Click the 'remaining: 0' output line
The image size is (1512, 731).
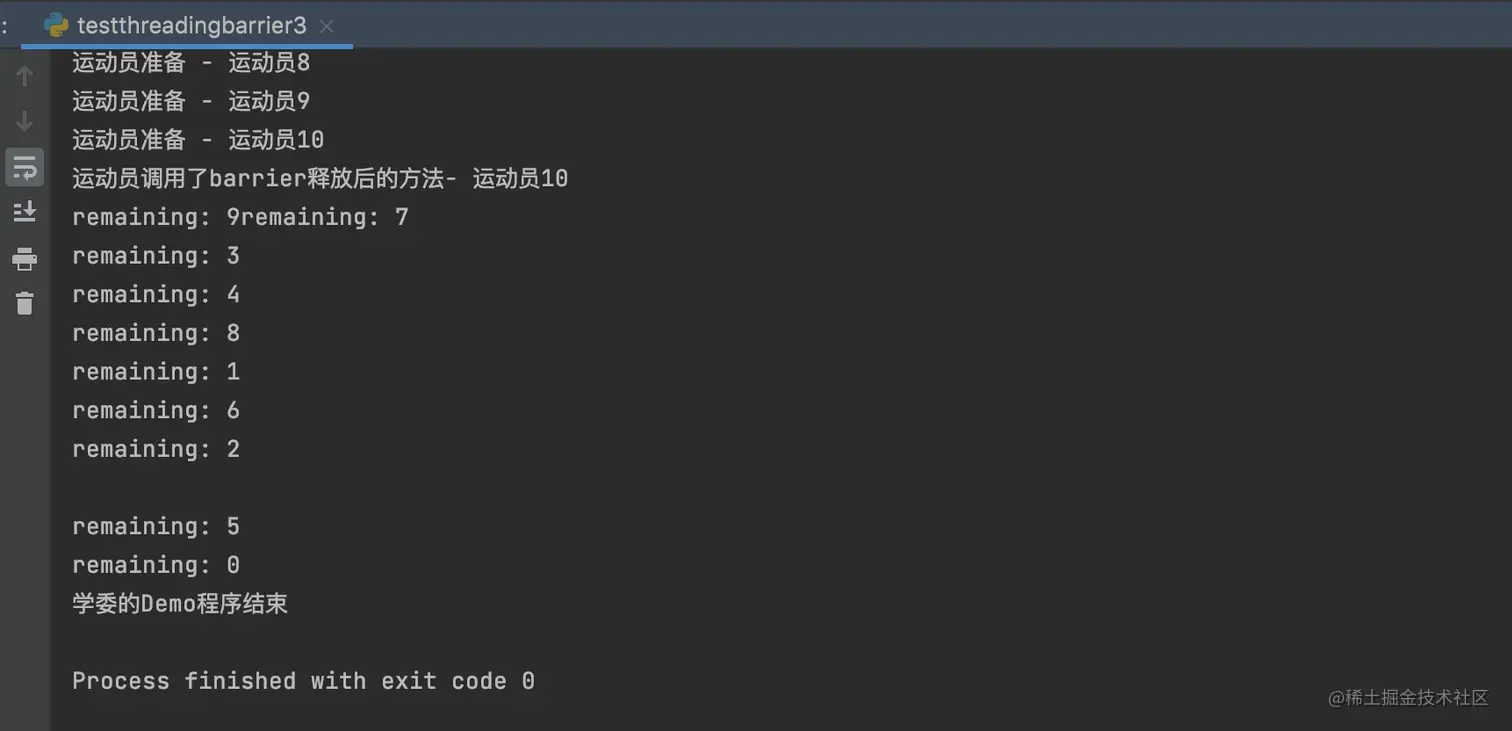(156, 565)
